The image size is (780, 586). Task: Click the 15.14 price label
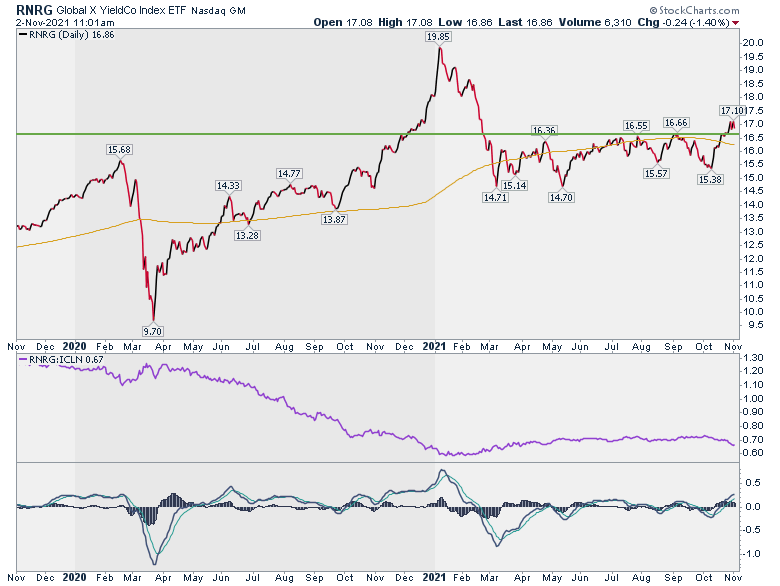pyautogui.click(x=514, y=185)
